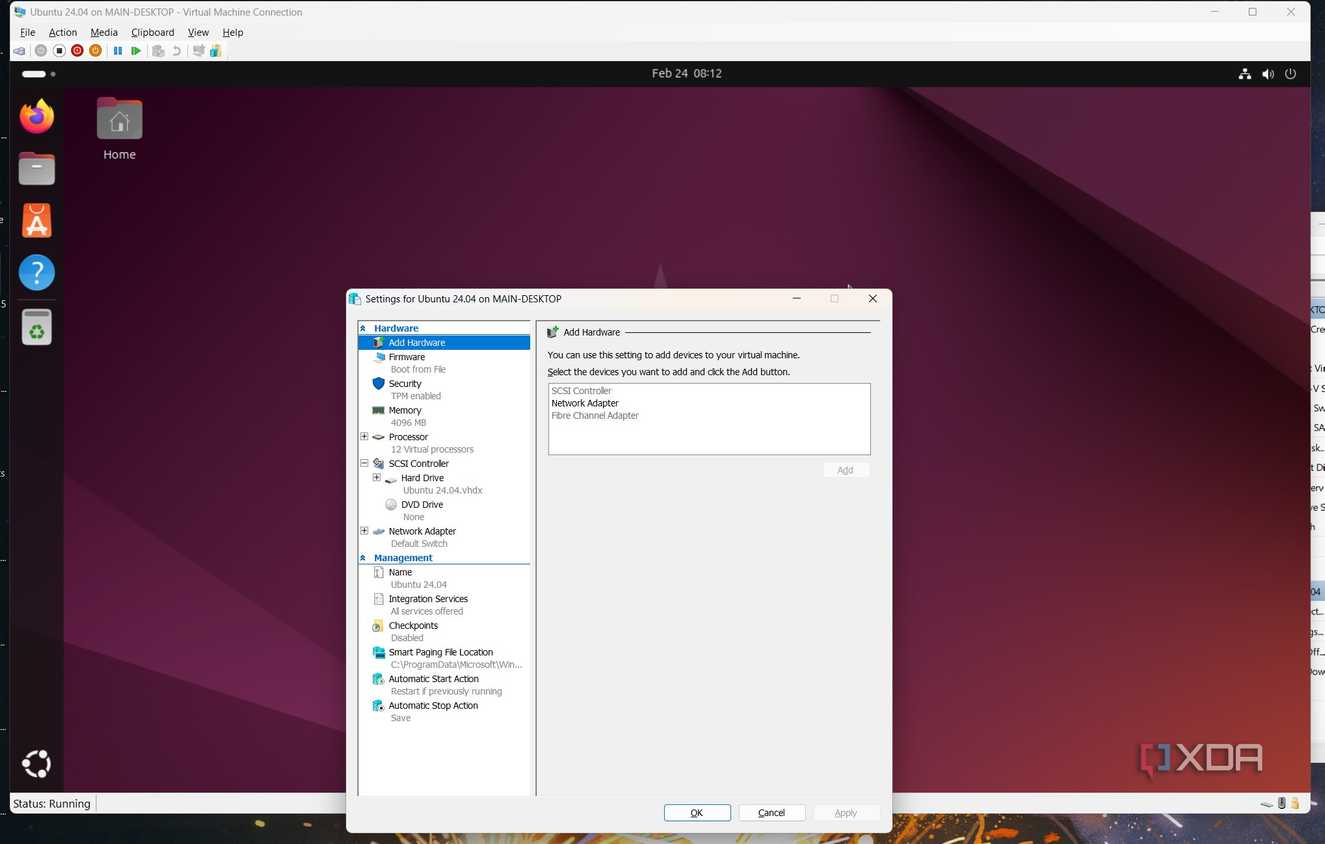Collapse the SCSI Controller tree node
The width and height of the screenshot is (1325, 844).
(x=364, y=463)
